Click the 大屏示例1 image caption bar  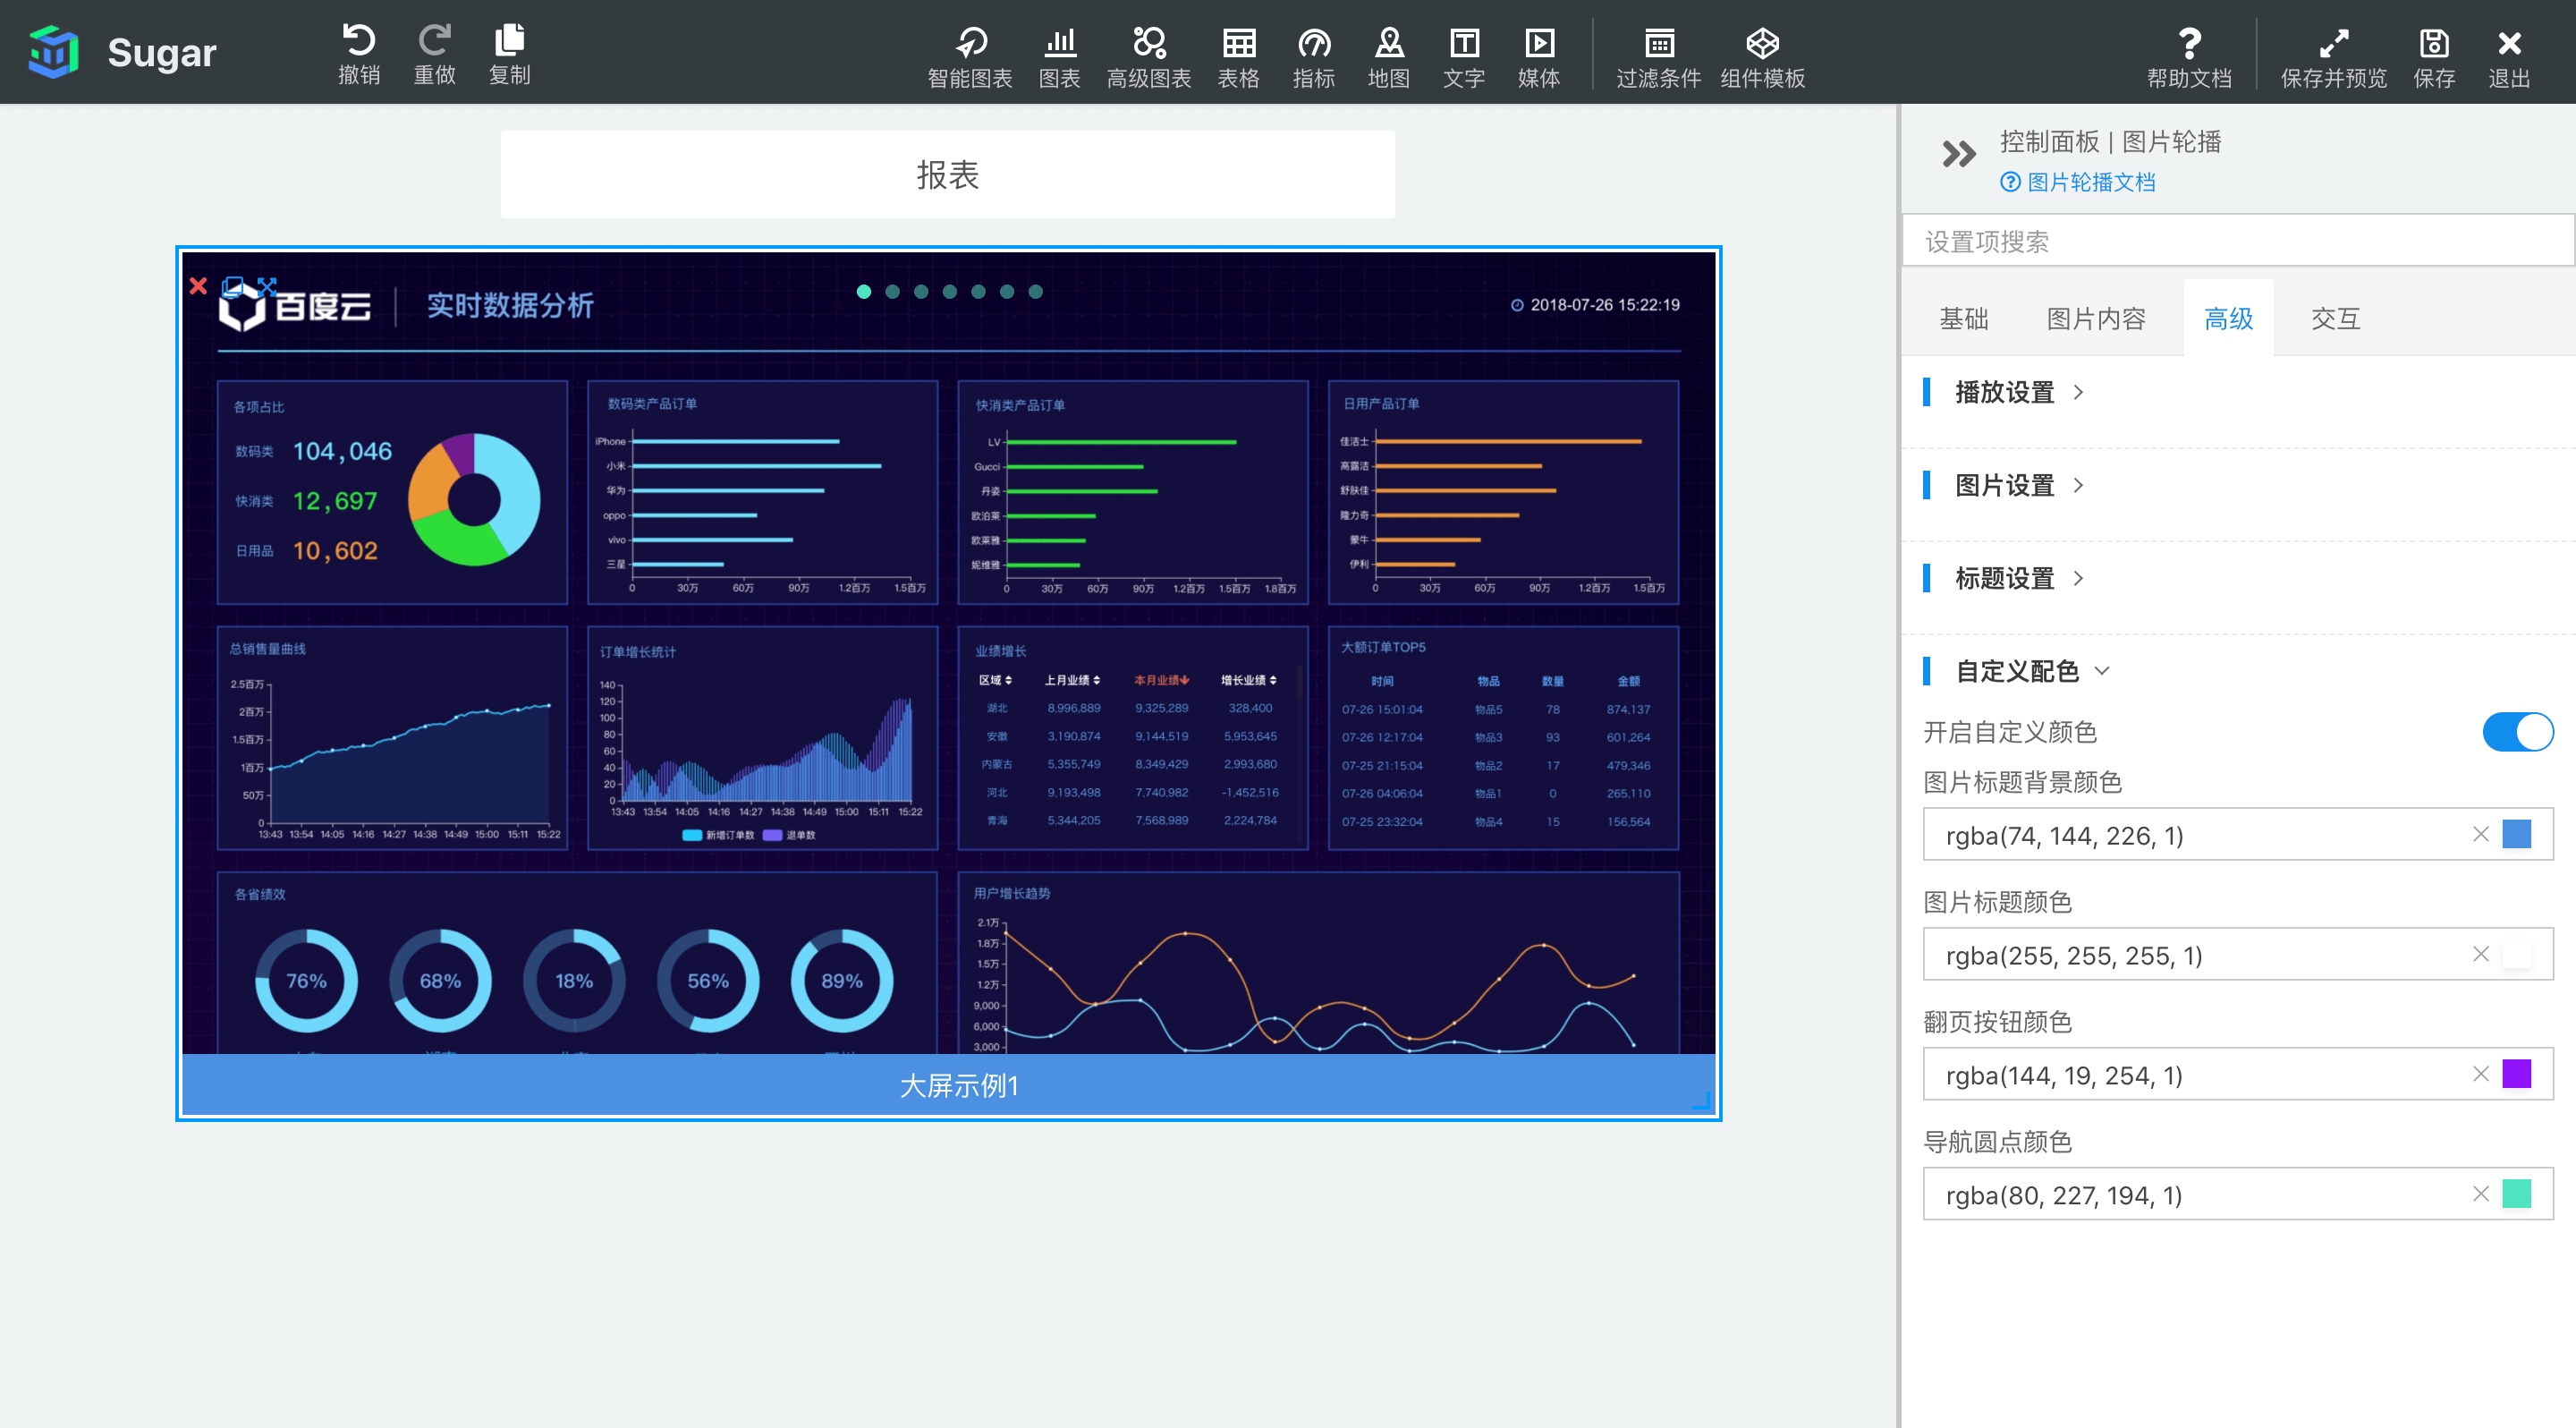tap(948, 1085)
